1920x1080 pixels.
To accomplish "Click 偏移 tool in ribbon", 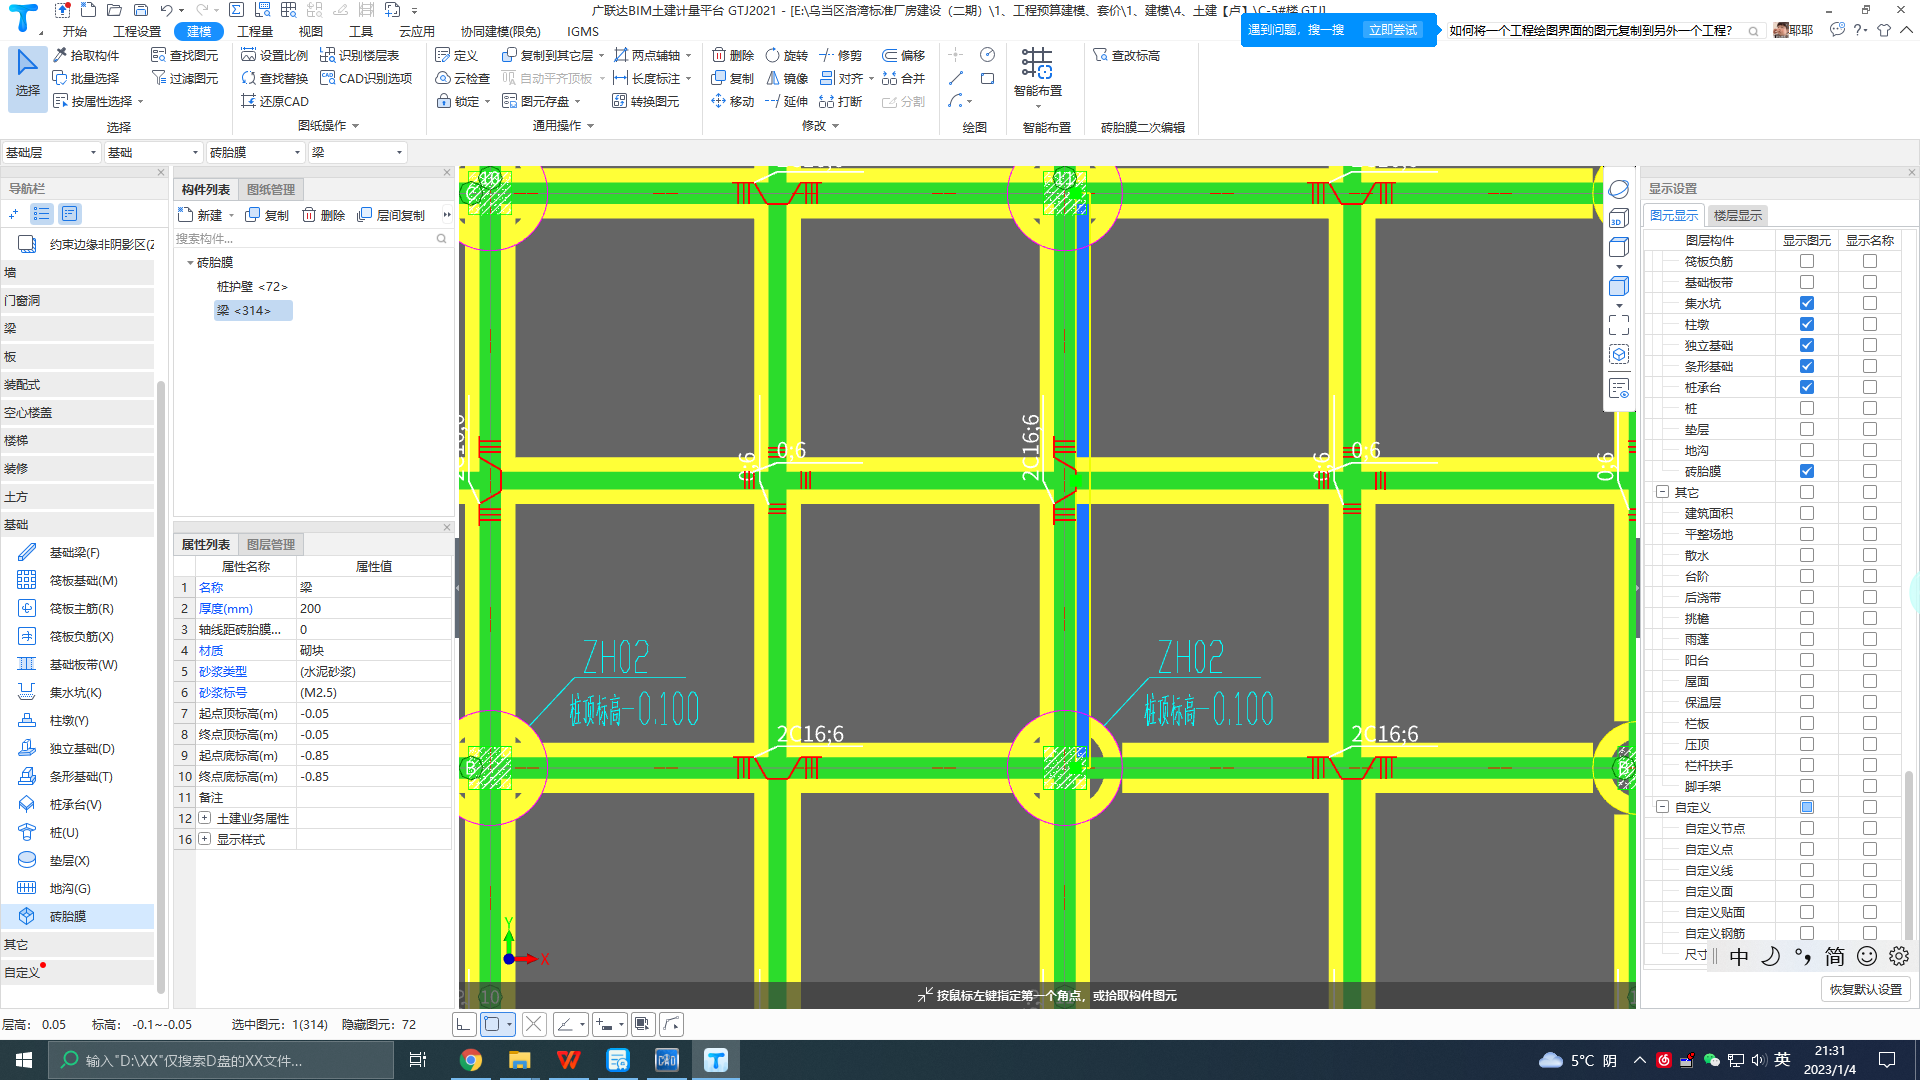I will pyautogui.click(x=903, y=55).
